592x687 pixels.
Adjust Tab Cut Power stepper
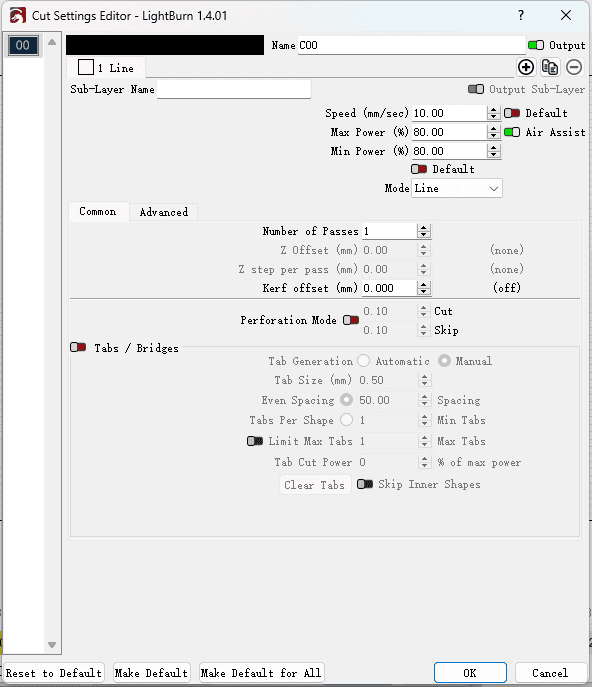pyautogui.click(x=425, y=462)
